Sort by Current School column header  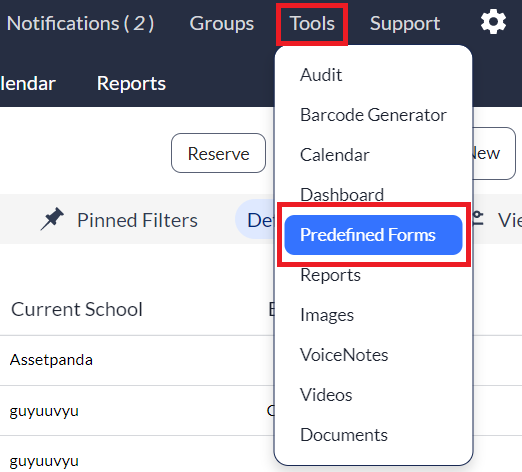click(x=77, y=309)
